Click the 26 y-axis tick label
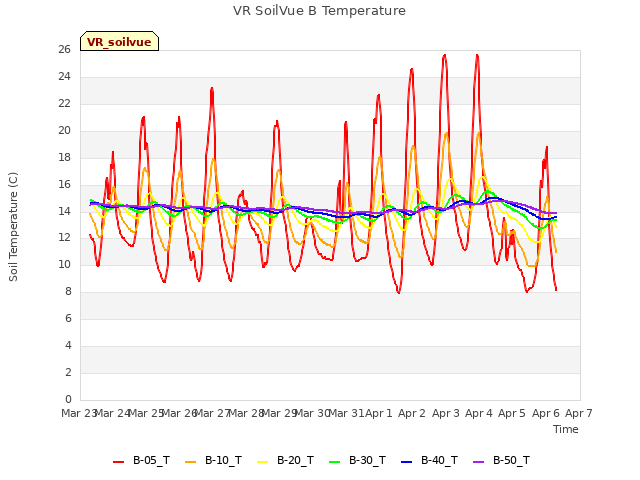 (x=64, y=50)
